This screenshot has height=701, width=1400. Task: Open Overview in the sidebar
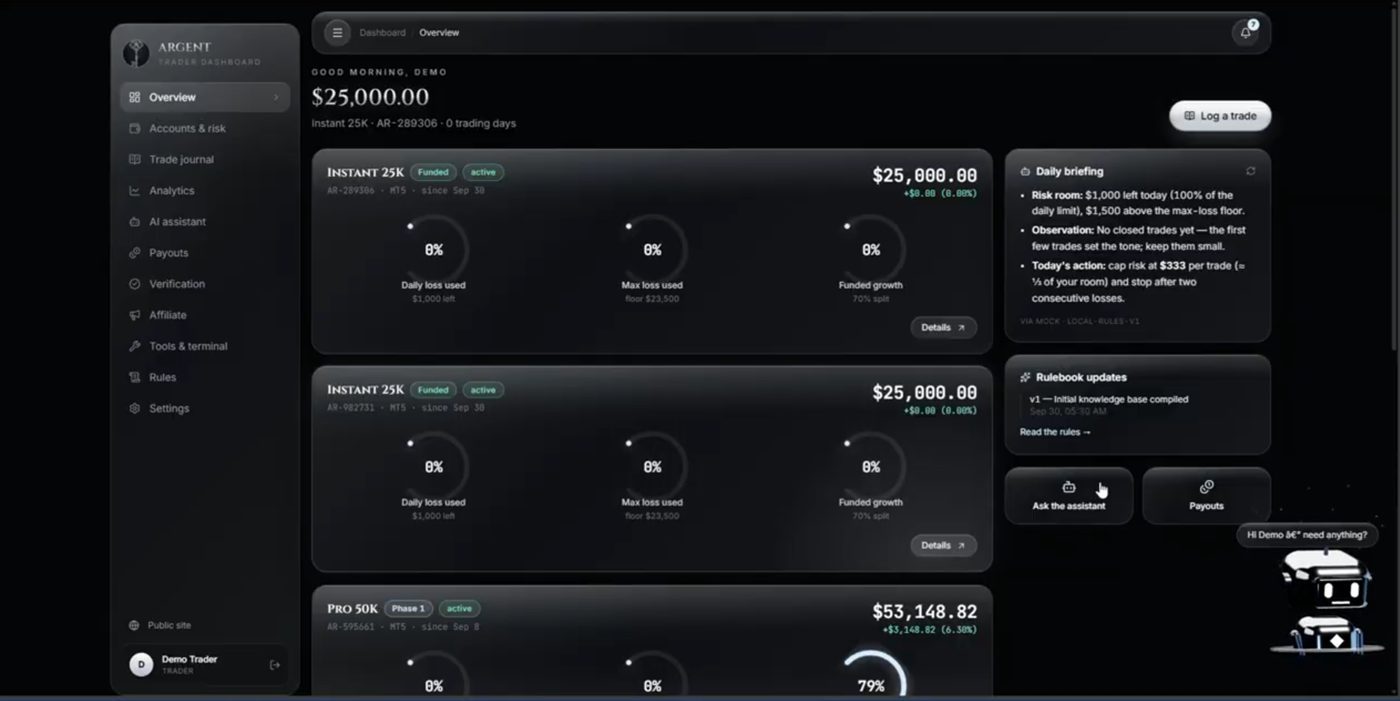pos(205,97)
